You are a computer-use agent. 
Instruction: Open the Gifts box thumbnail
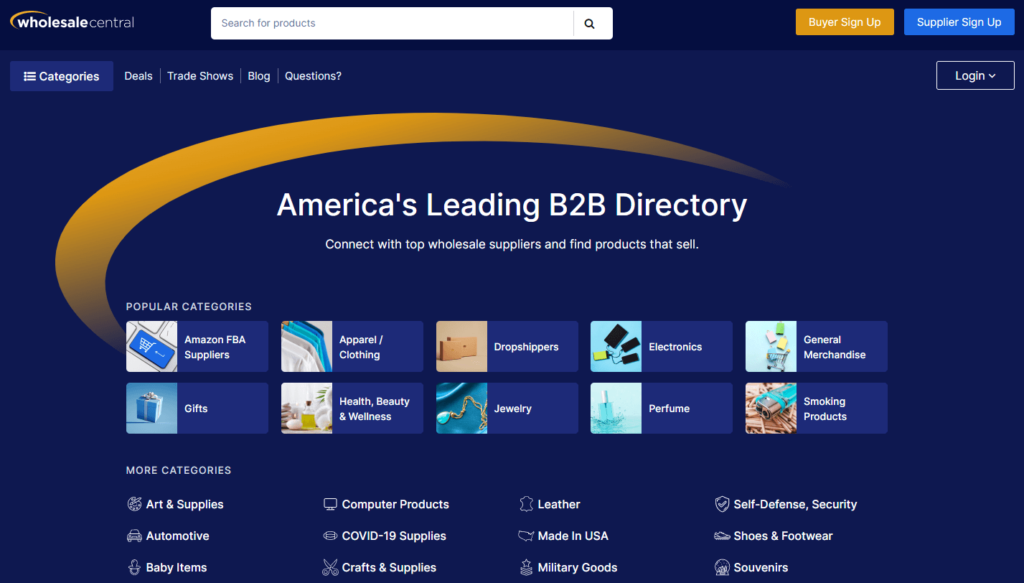tap(152, 408)
